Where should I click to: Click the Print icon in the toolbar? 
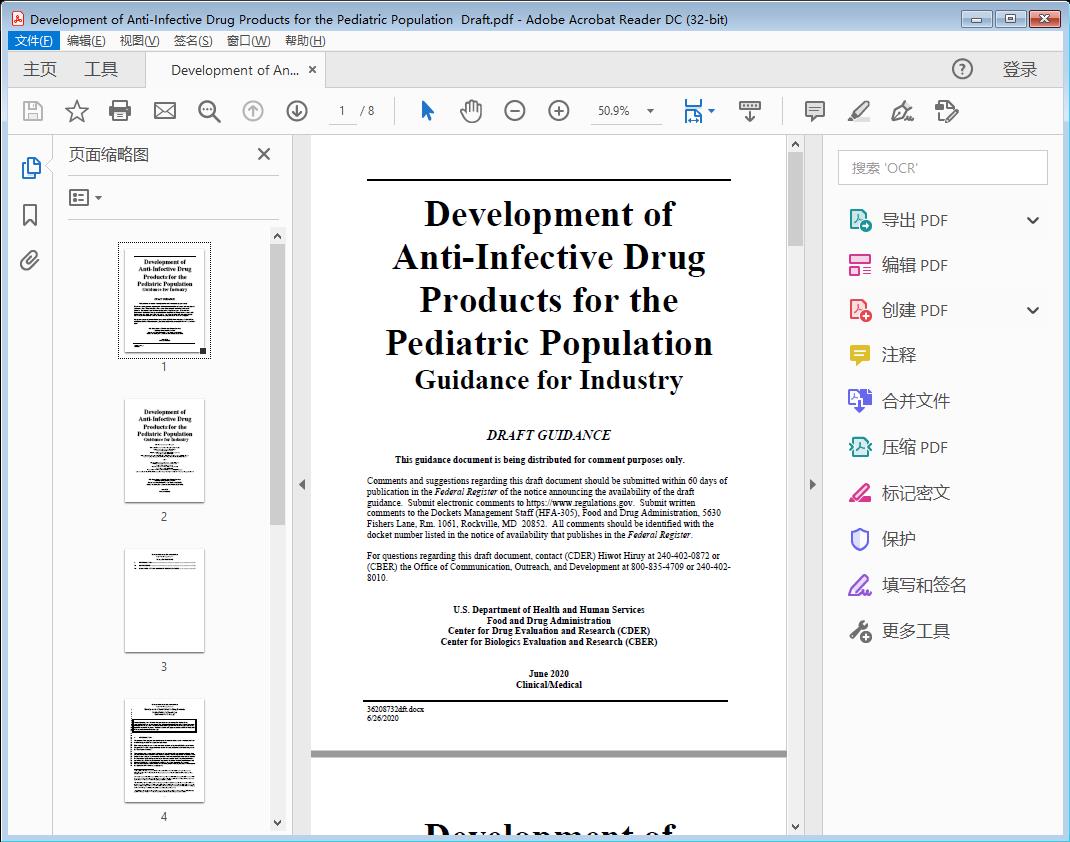[120, 110]
